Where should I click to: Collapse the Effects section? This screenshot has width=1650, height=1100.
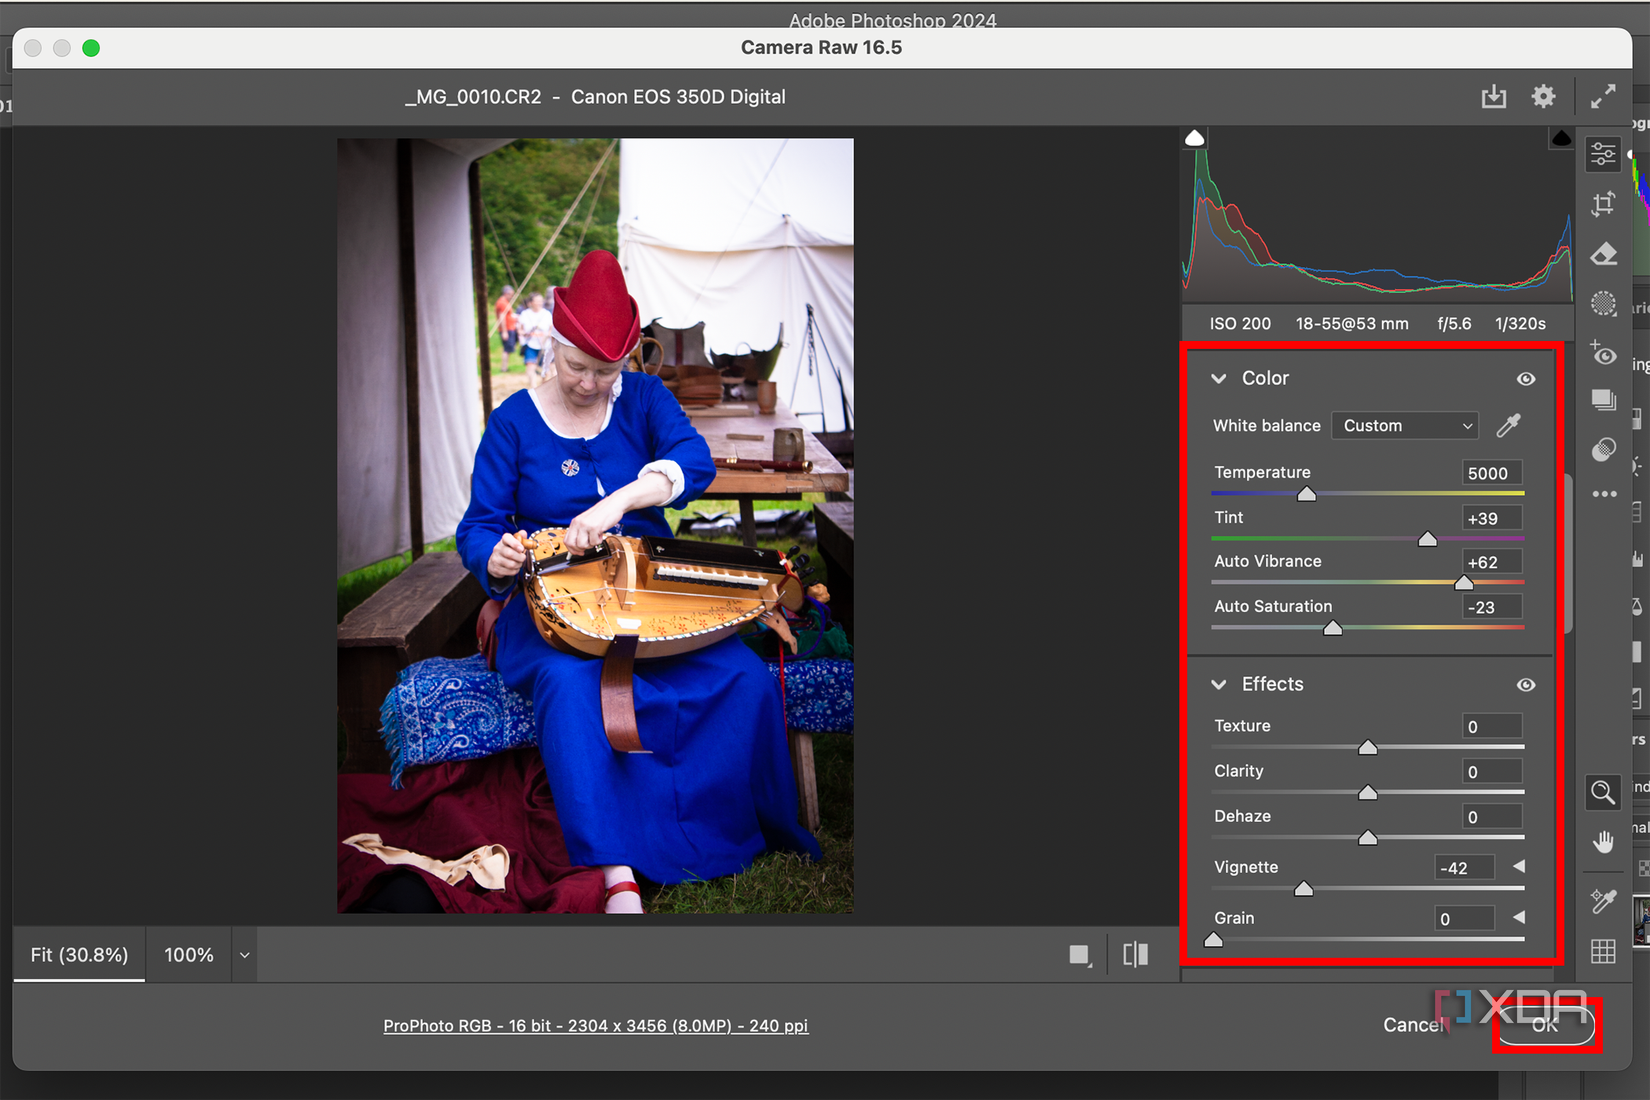click(x=1218, y=684)
